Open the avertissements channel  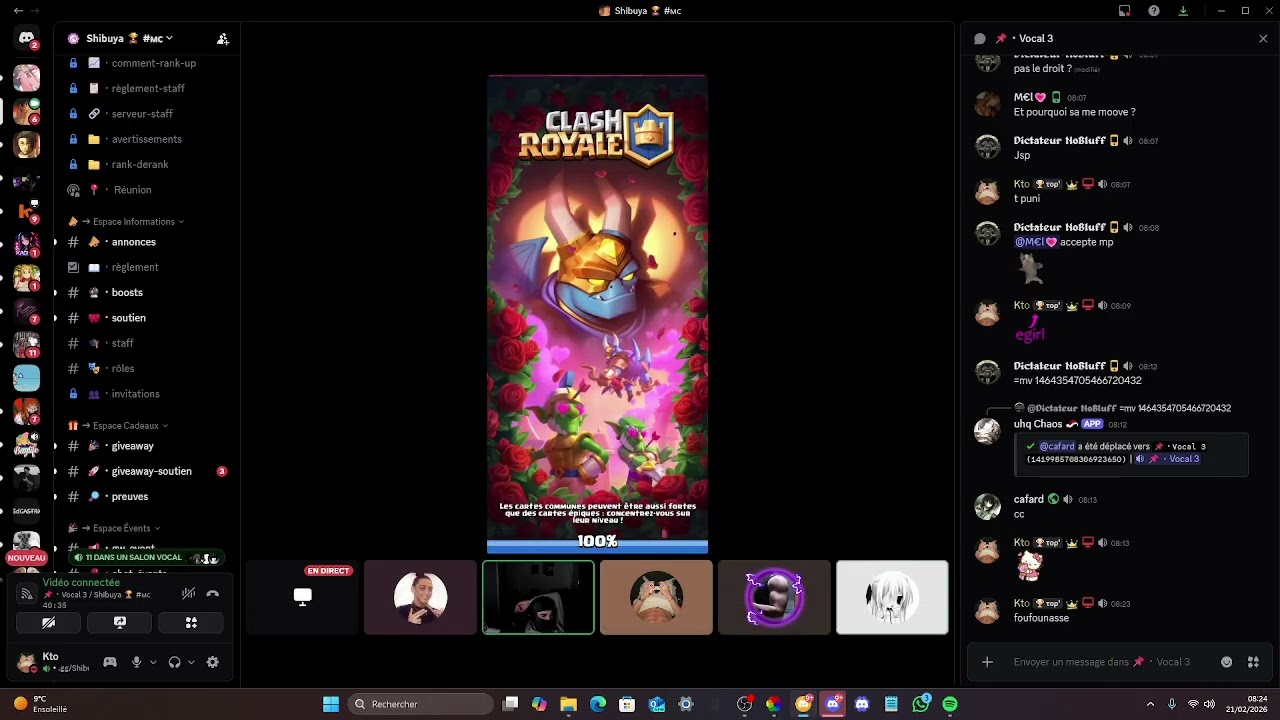pyautogui.click(x=145, y=139)
